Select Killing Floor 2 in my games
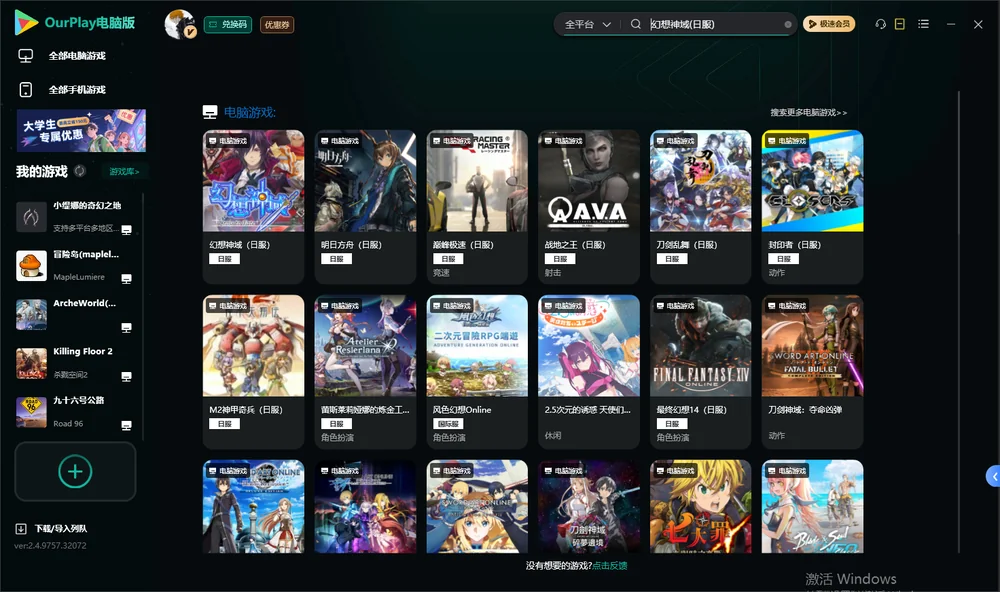Image resolution: width=1000 pixels, height=592 pixels. click(x=73, y=363)
